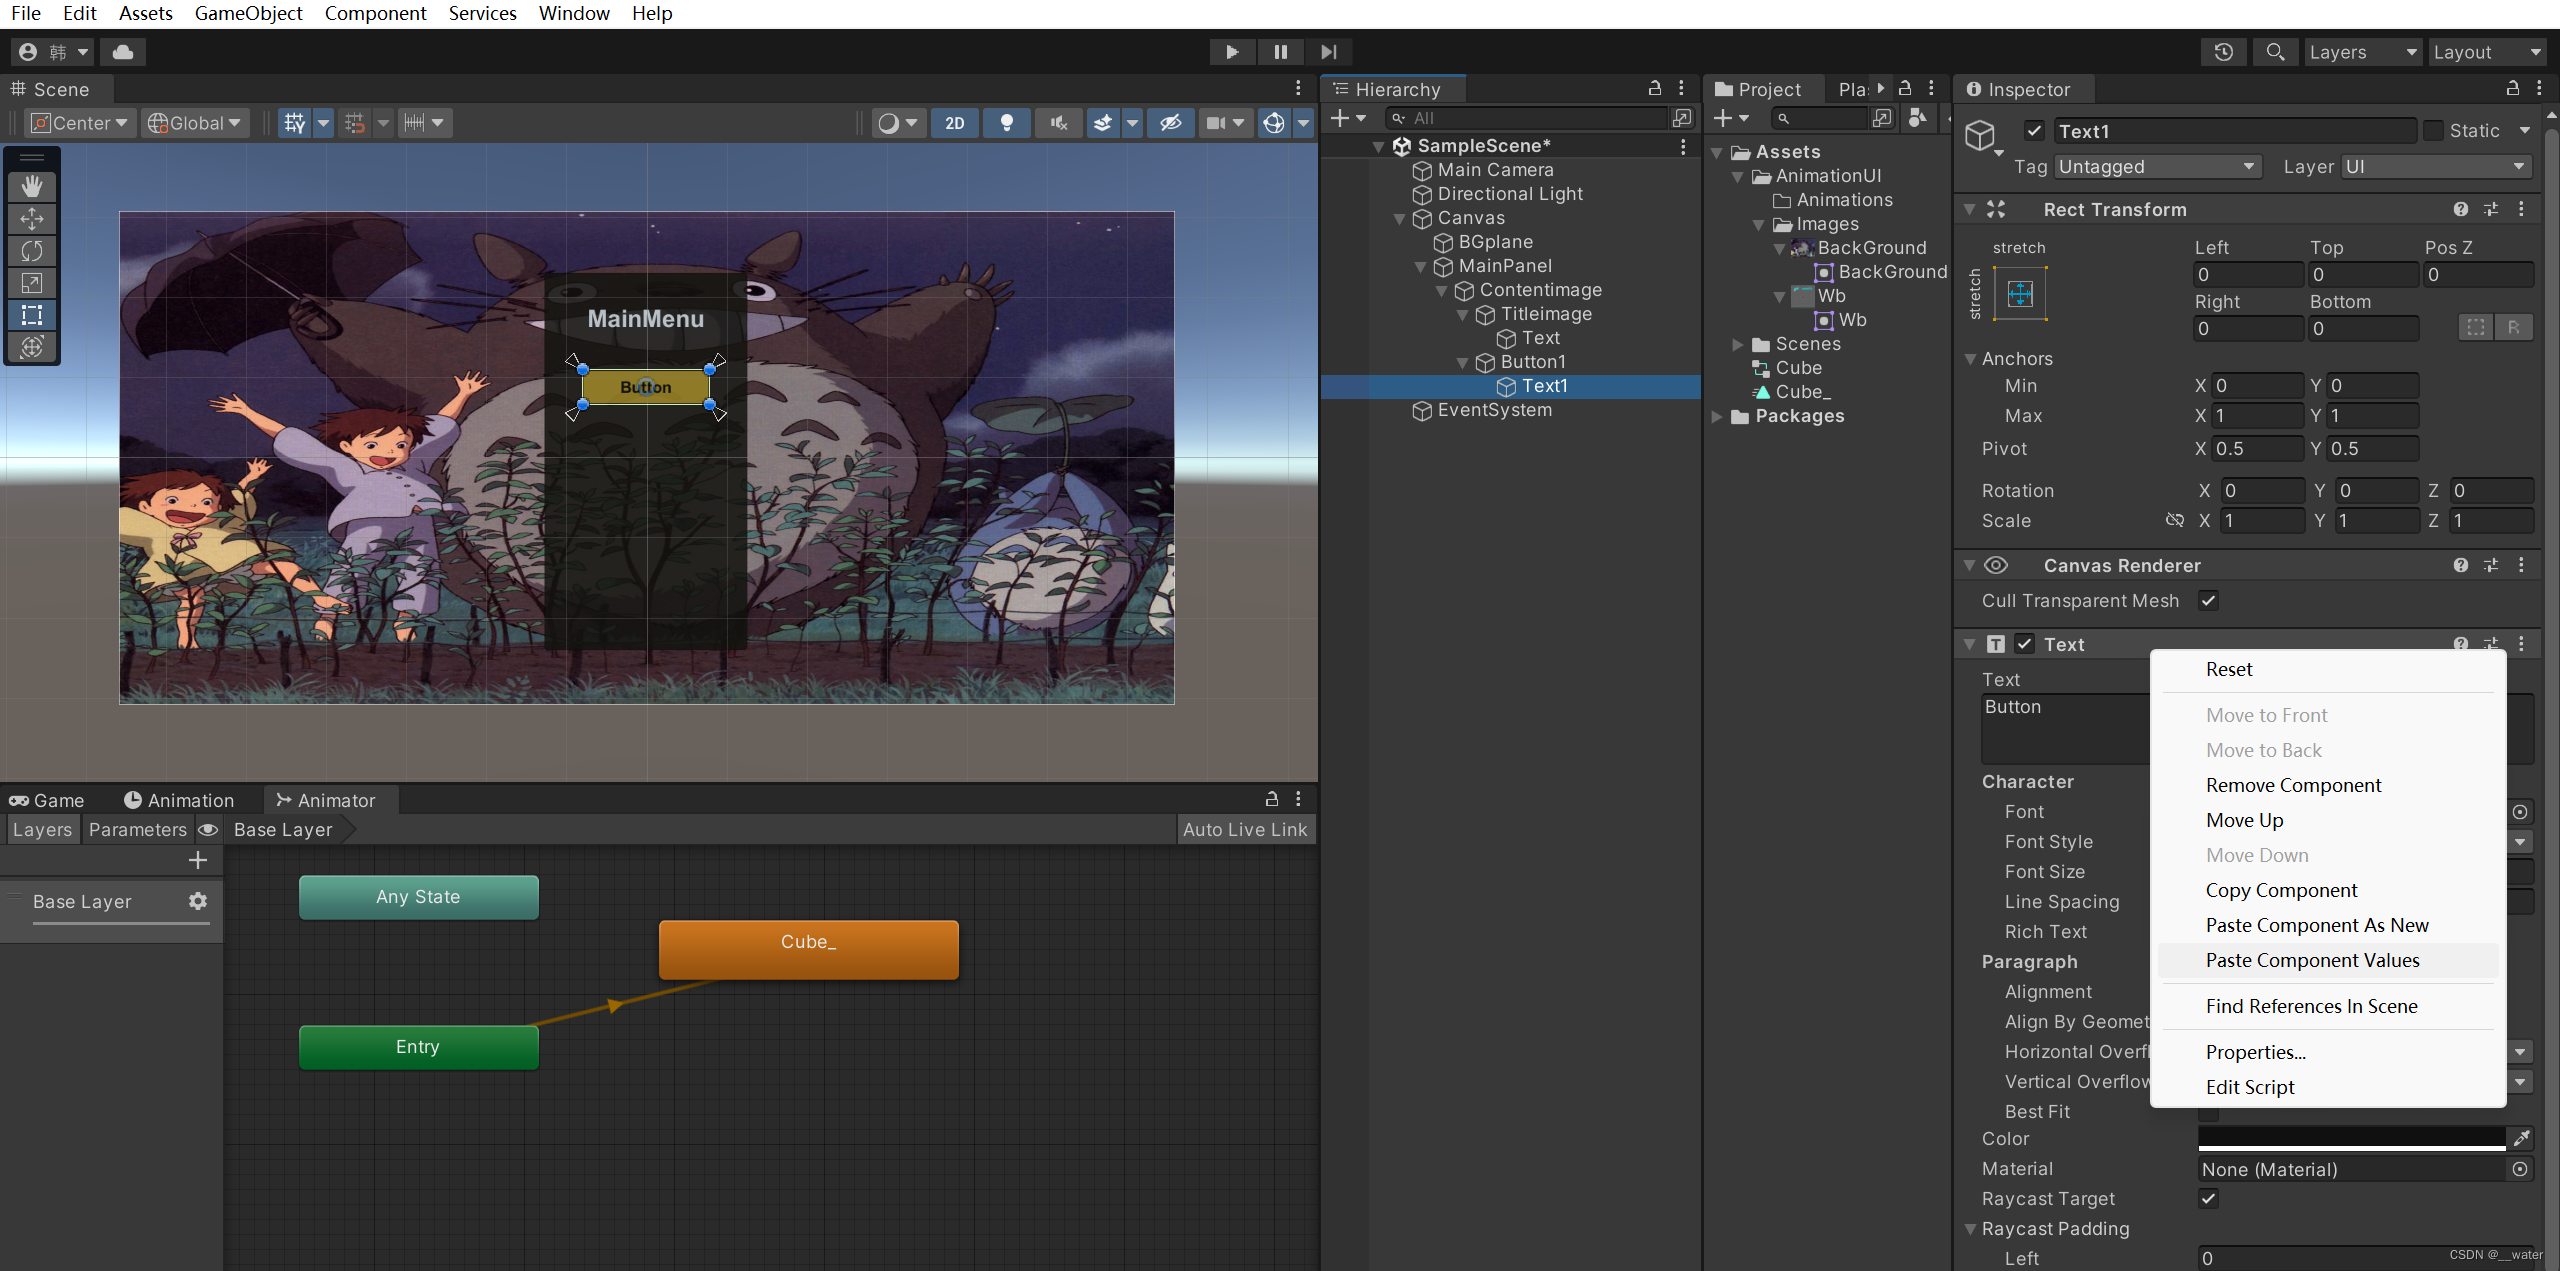
Task: Open Rect Transform help icon
Action: click(2461, 209)
